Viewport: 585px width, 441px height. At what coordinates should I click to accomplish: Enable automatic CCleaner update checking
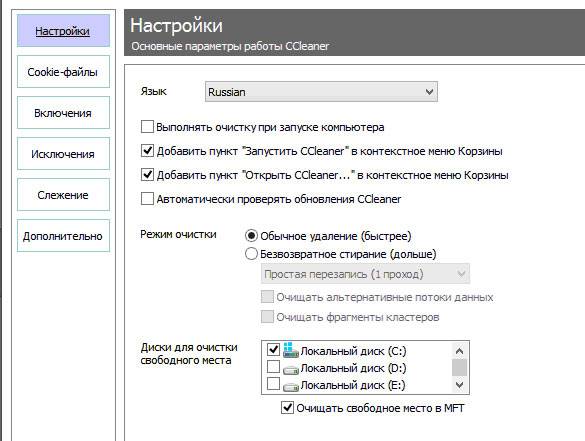pyautogui.click(x=147, y=198)
